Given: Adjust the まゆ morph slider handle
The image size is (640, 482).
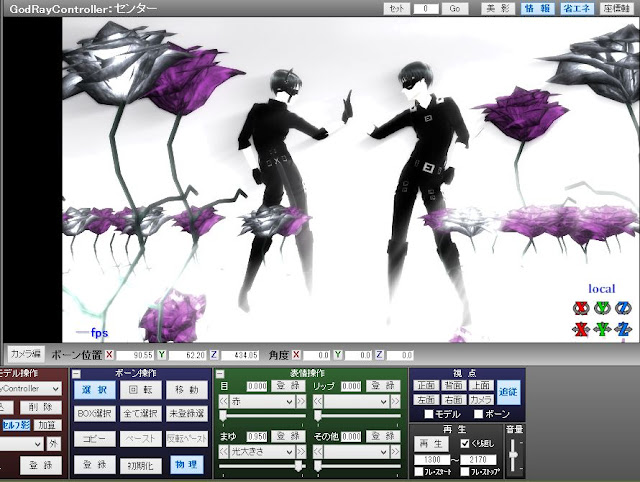Looking at the screenshot, I should click(299, 466).
